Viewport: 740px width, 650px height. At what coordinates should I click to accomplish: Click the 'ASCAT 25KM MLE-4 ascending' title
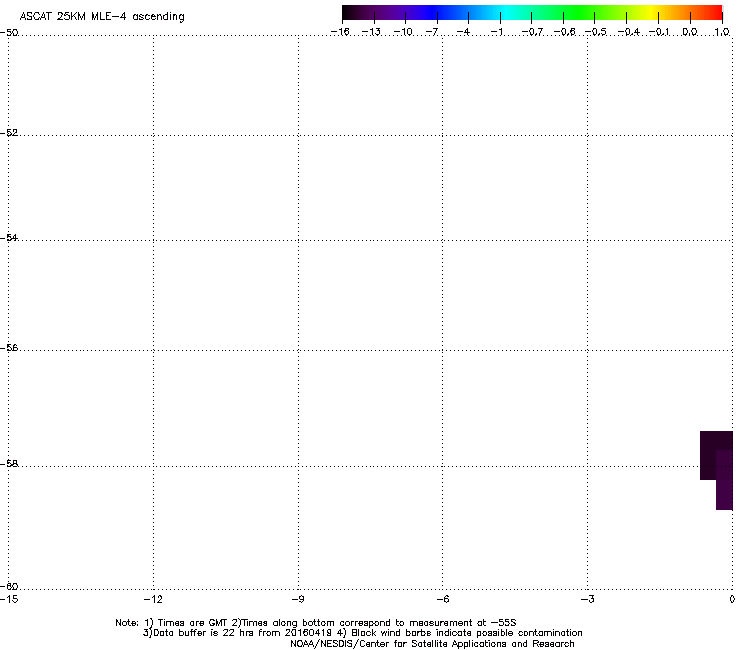coord(102,17)
